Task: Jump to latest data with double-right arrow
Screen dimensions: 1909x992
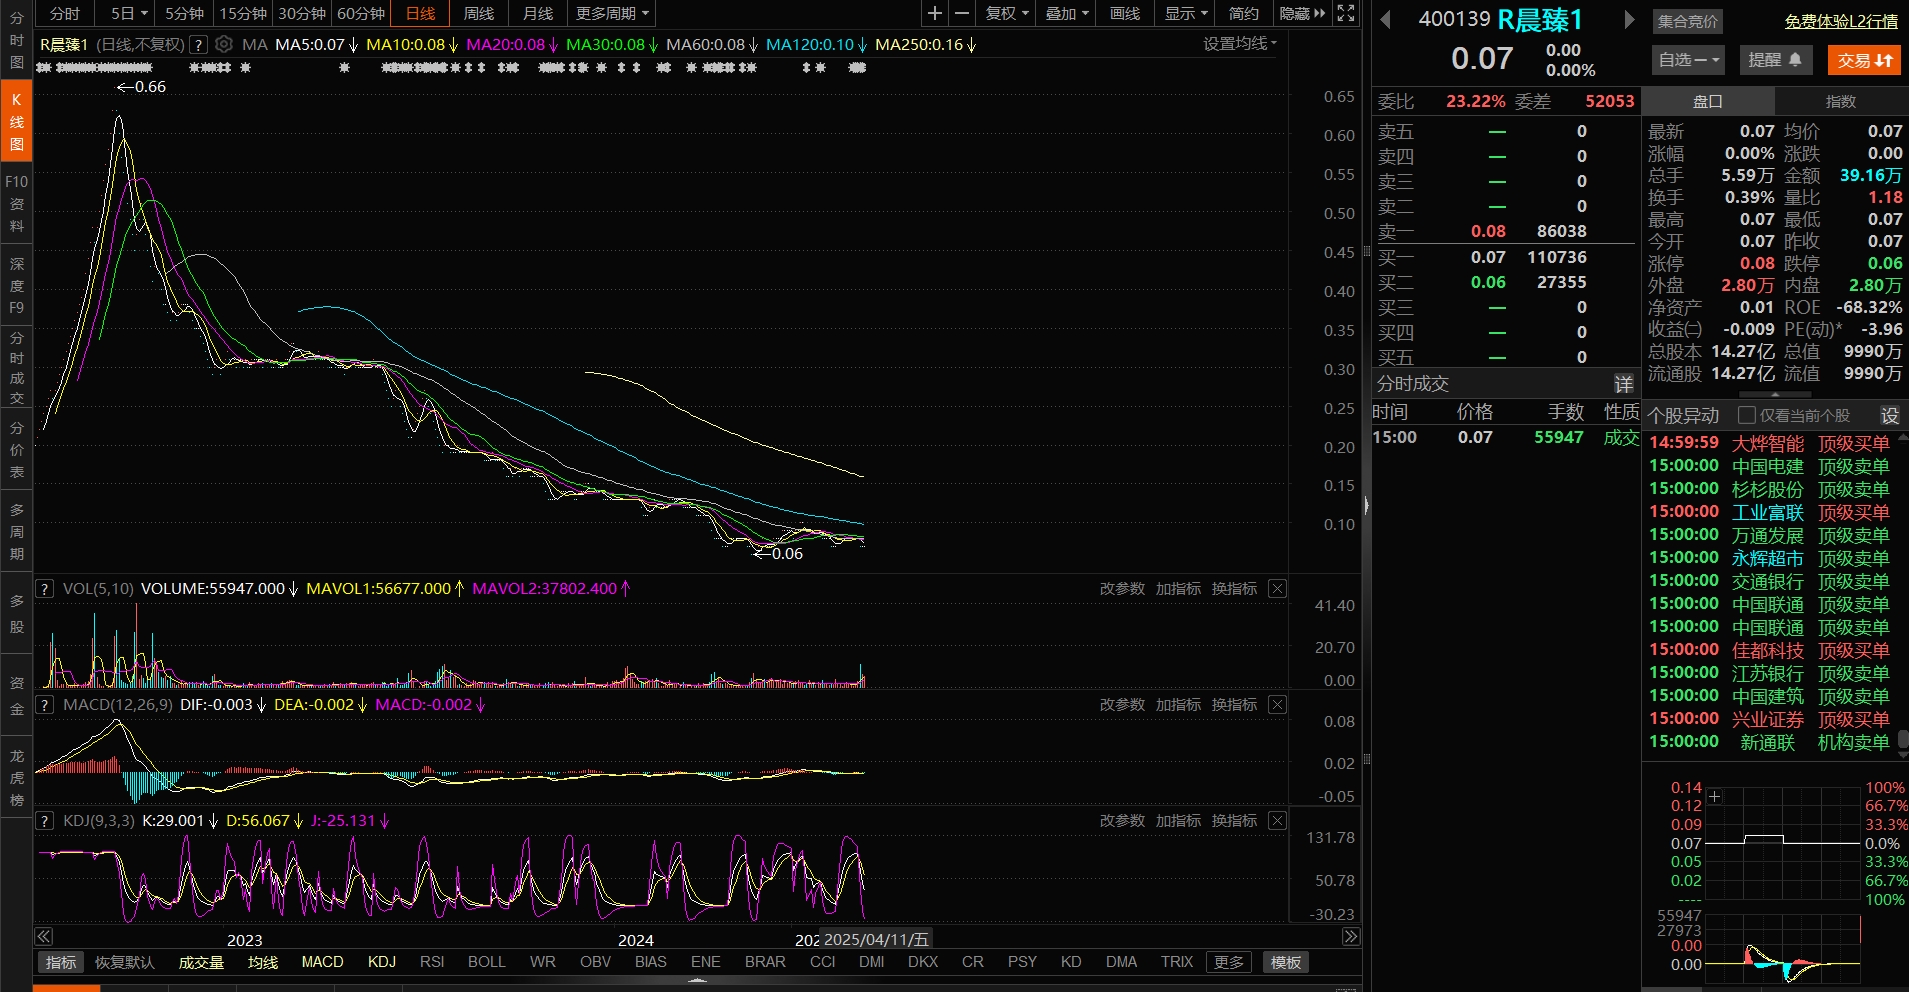Action: tap(1351, 937)
